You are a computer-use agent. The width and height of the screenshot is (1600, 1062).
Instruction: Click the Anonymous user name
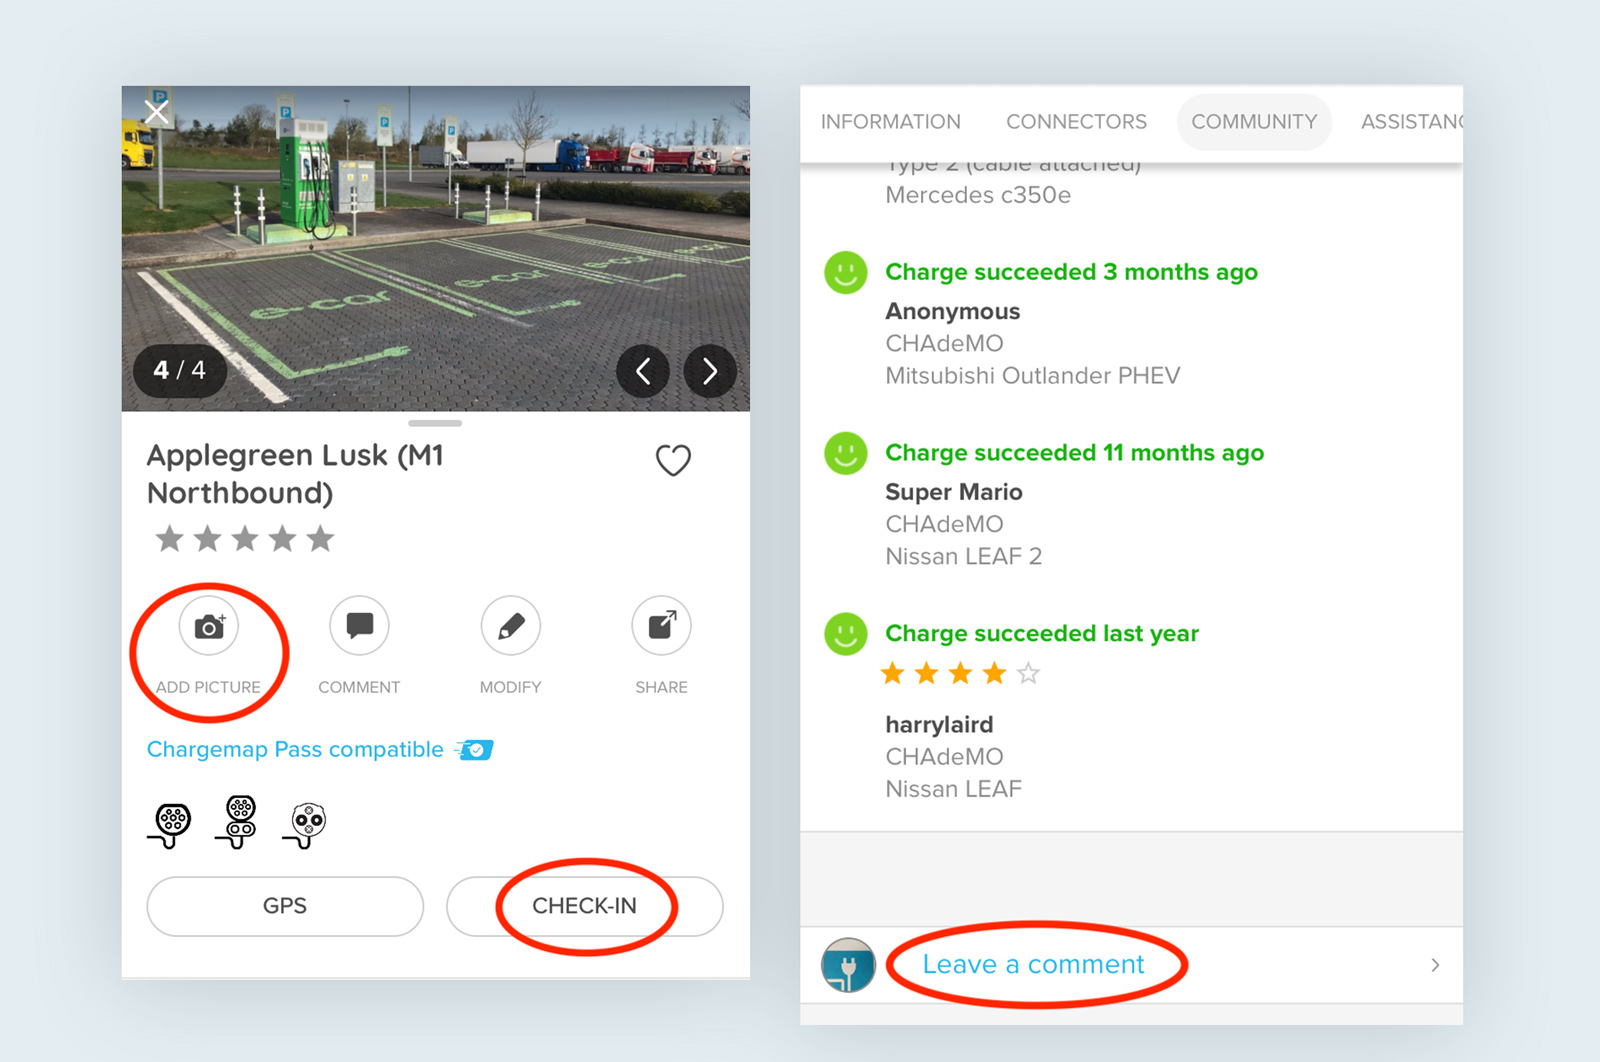[x=952, y=312]
